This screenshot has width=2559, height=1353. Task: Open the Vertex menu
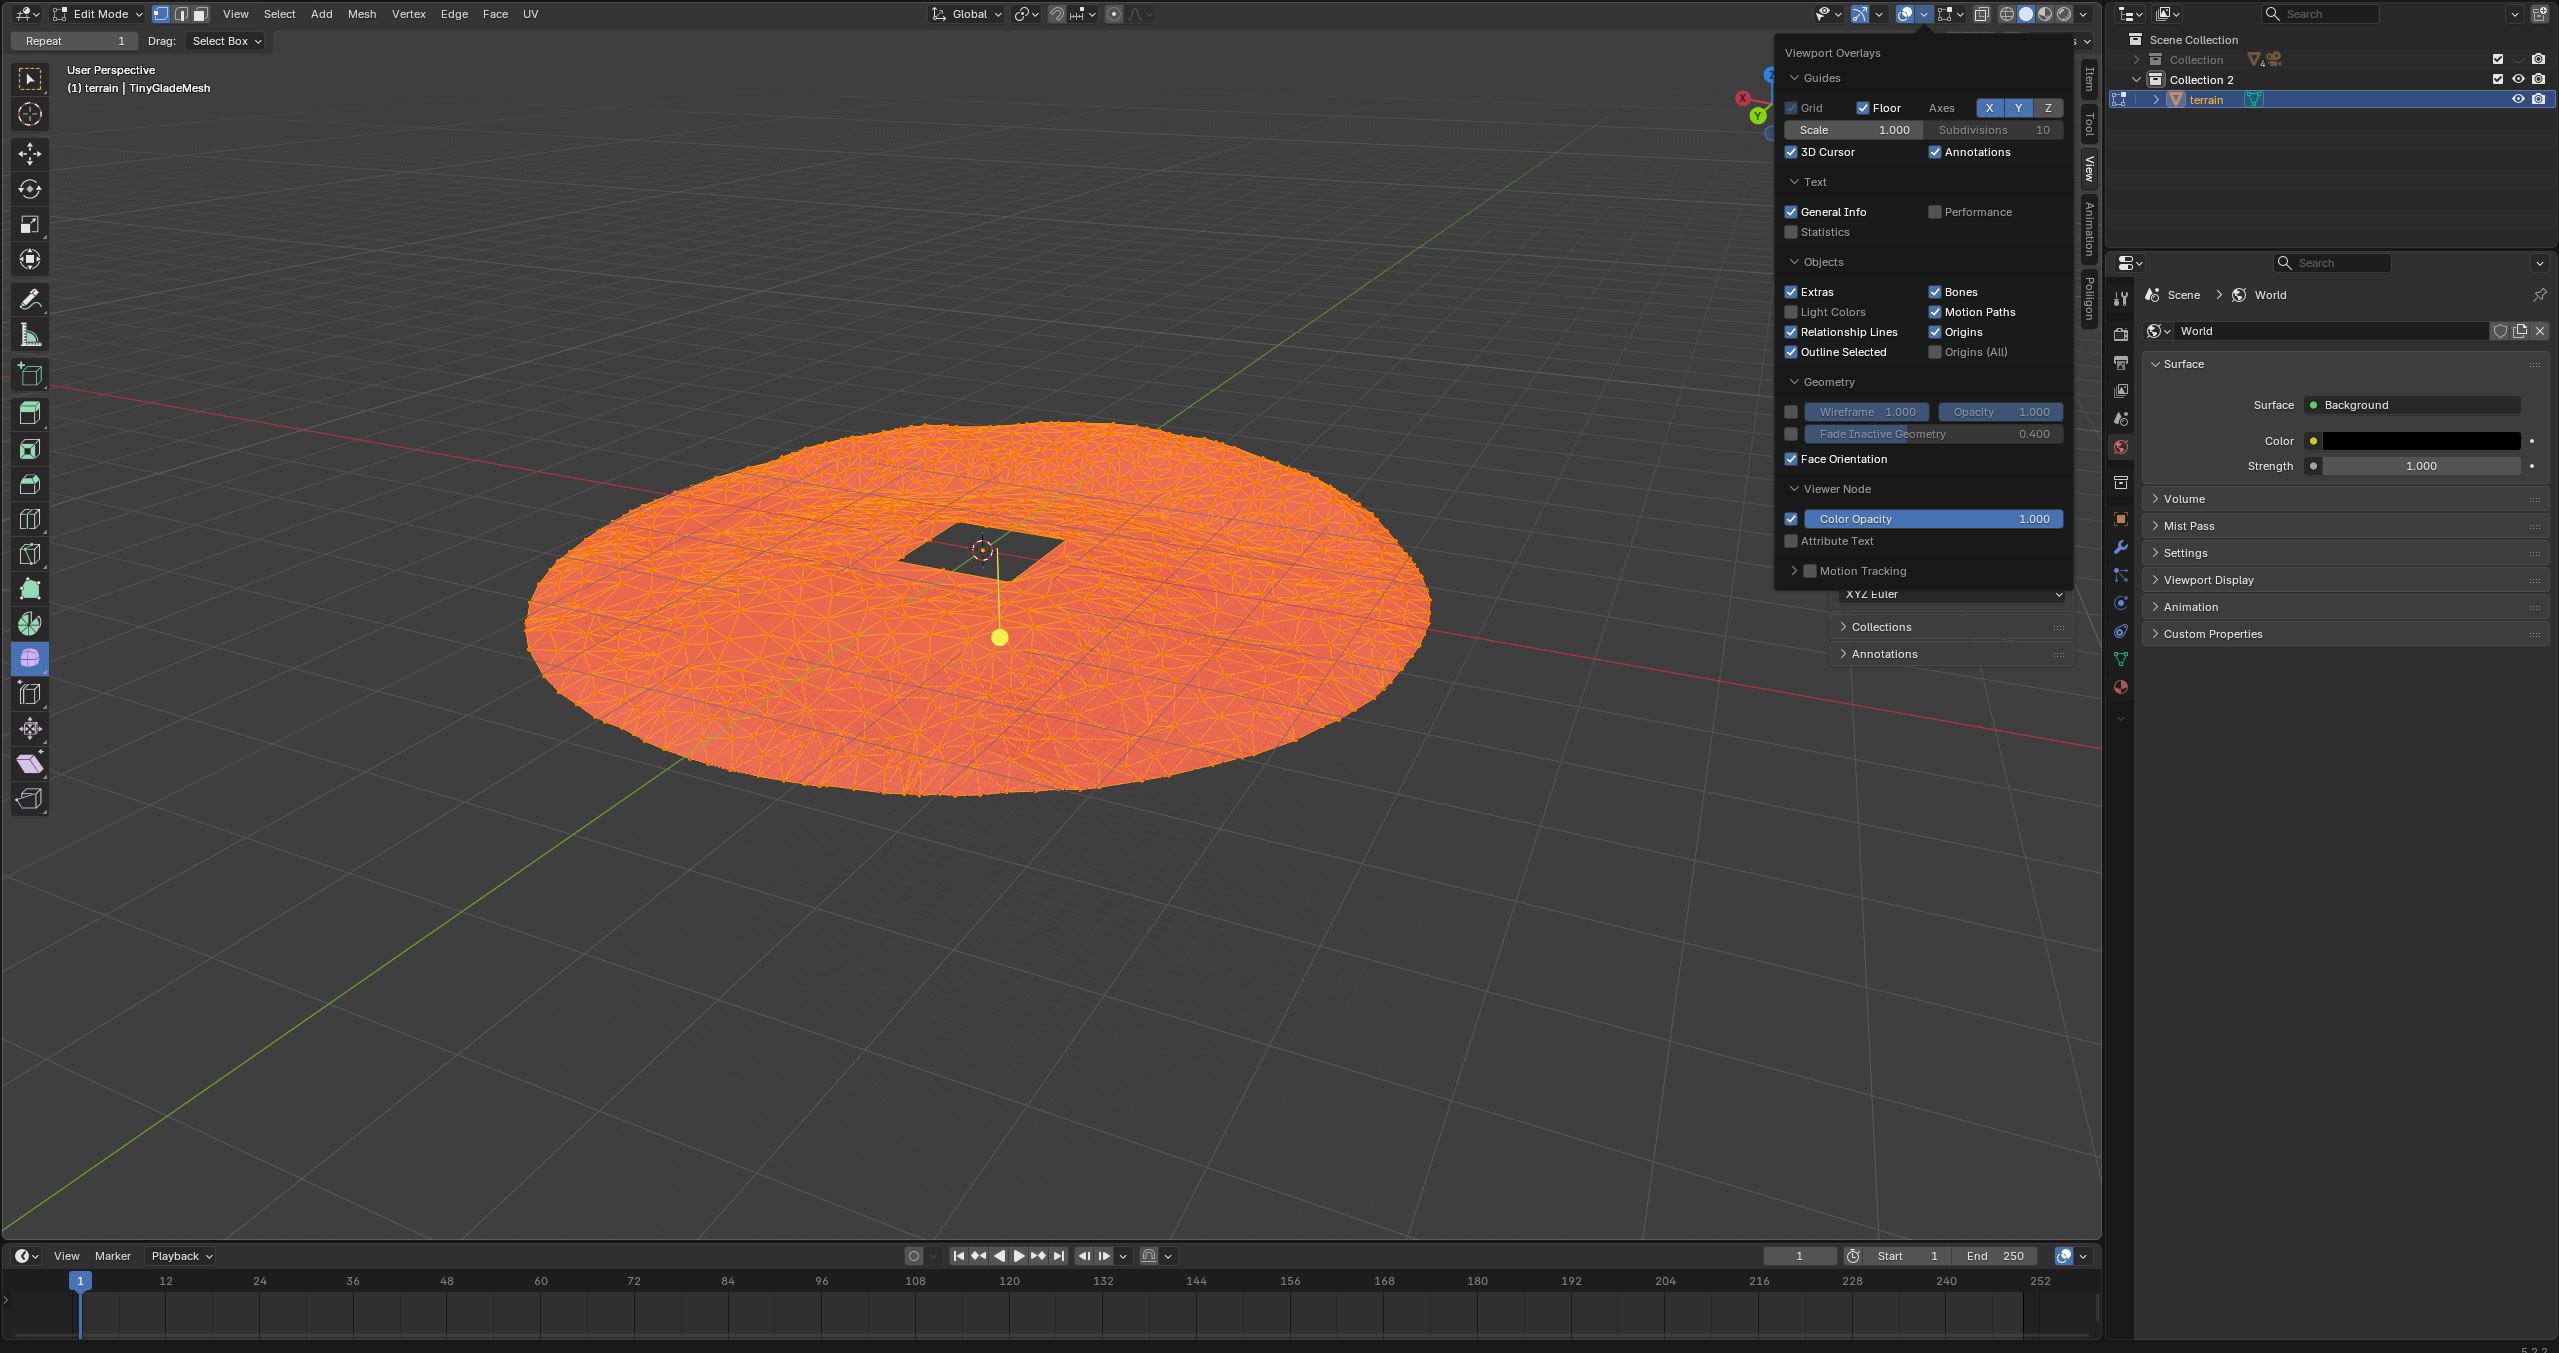point(408,14)
